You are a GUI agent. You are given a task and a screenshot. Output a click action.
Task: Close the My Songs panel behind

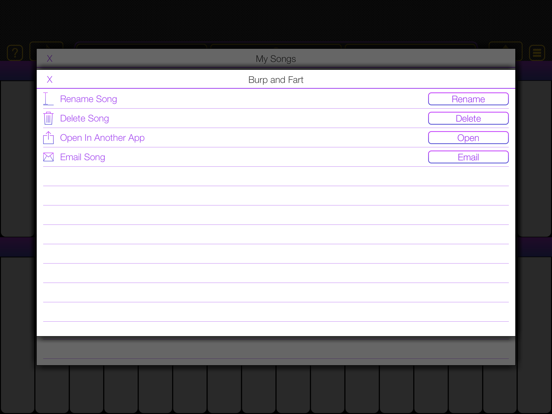(x=50, y=58)
